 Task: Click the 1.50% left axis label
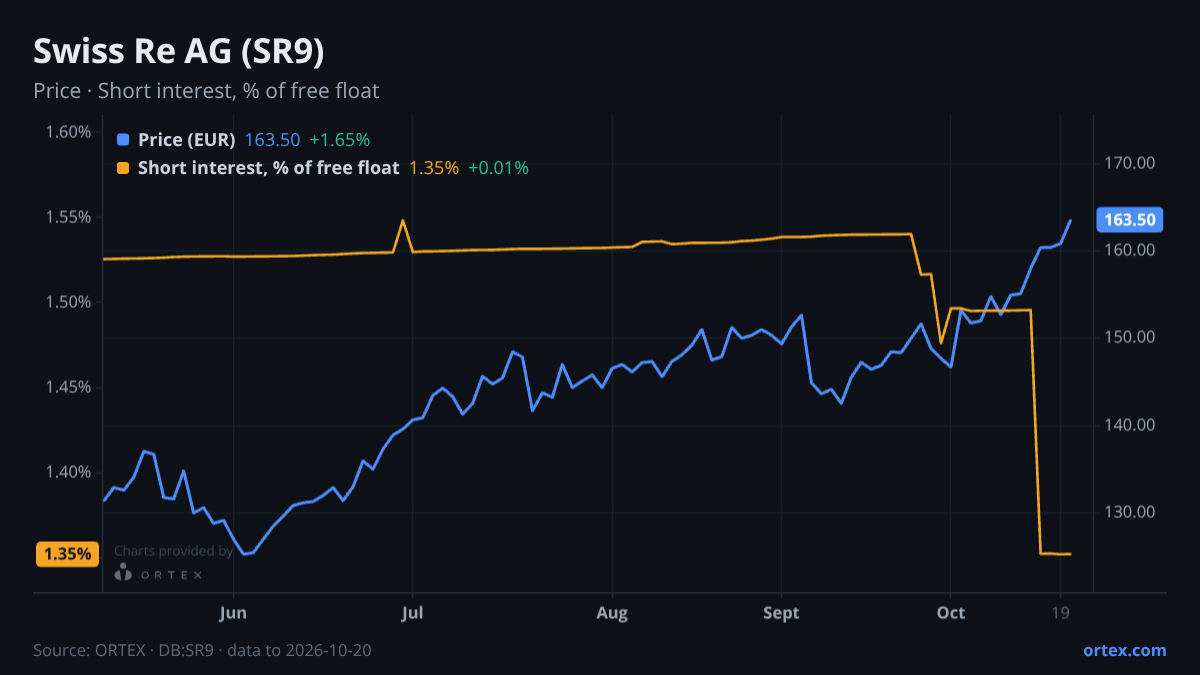click(x=69, y=302)
